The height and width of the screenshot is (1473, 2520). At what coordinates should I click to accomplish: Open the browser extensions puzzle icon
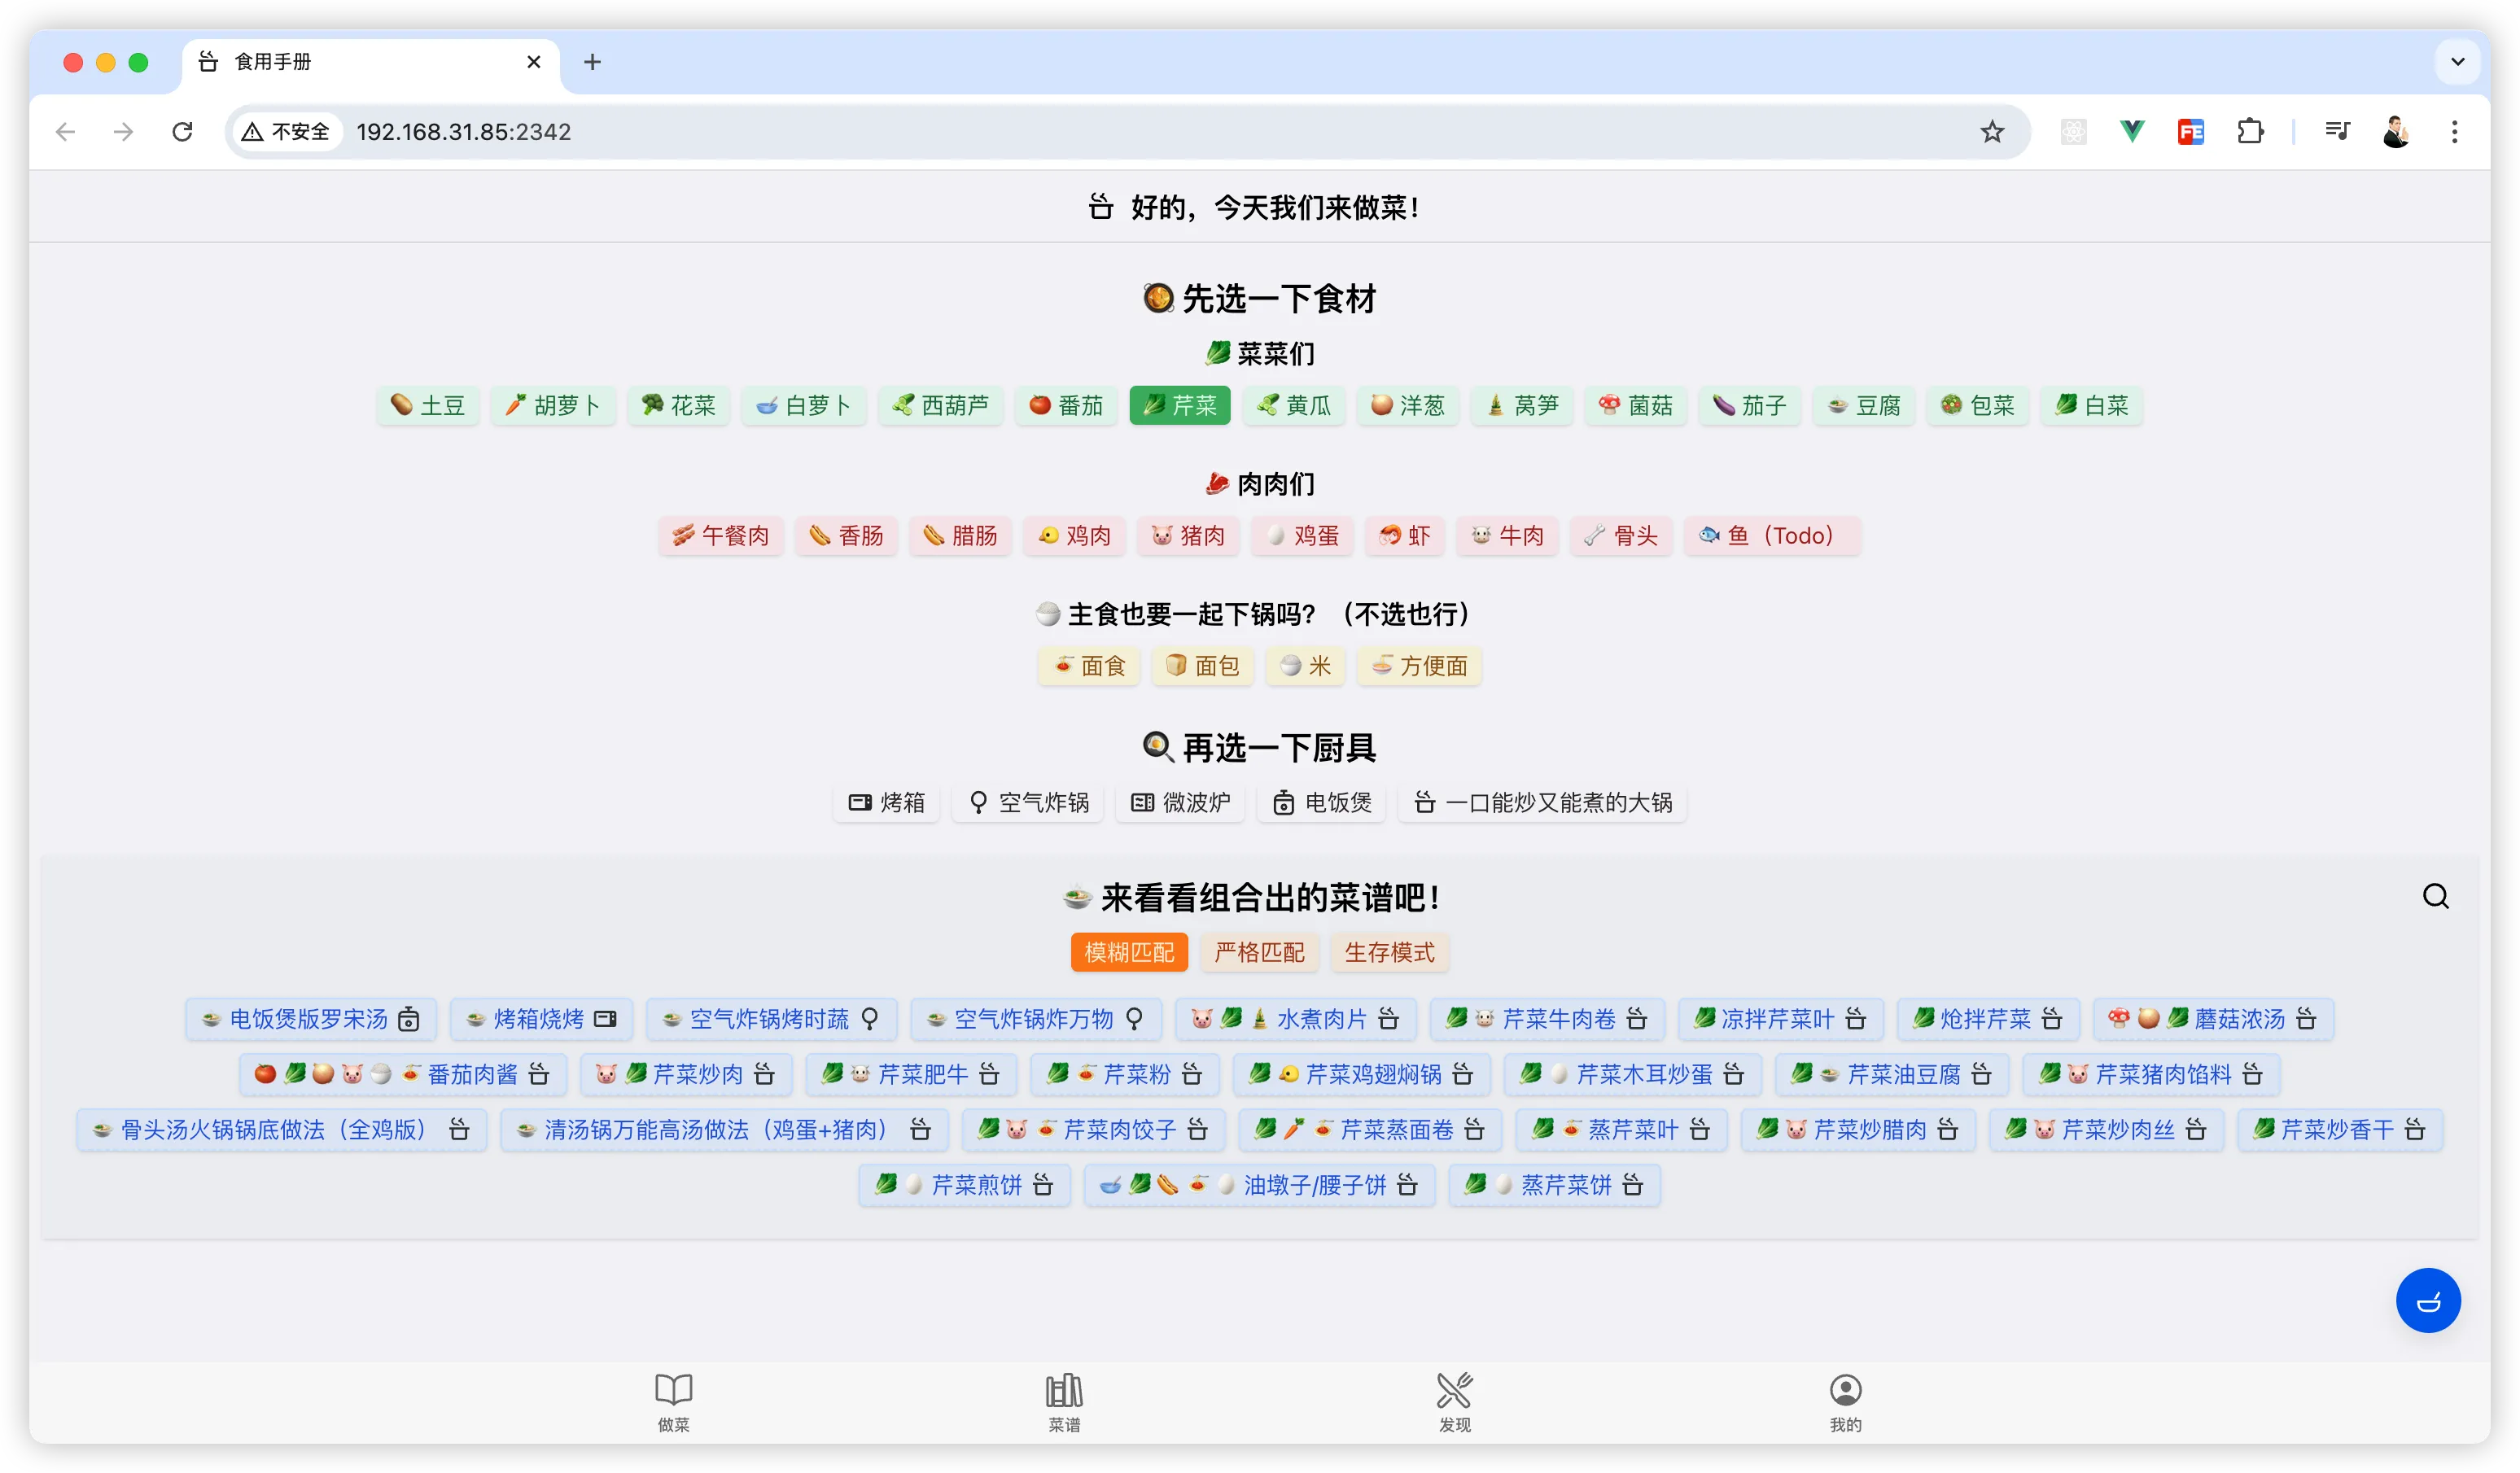[2250, 132]
